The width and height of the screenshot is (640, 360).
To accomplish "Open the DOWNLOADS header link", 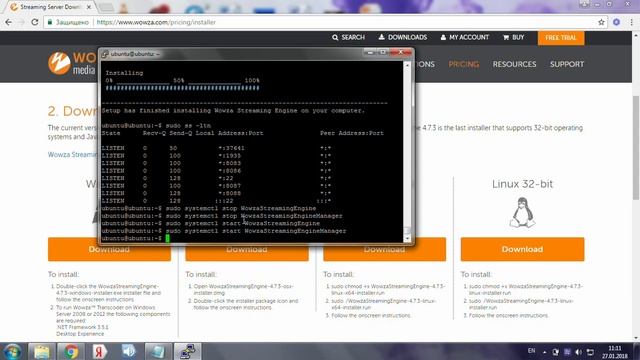I will point(402,38).
